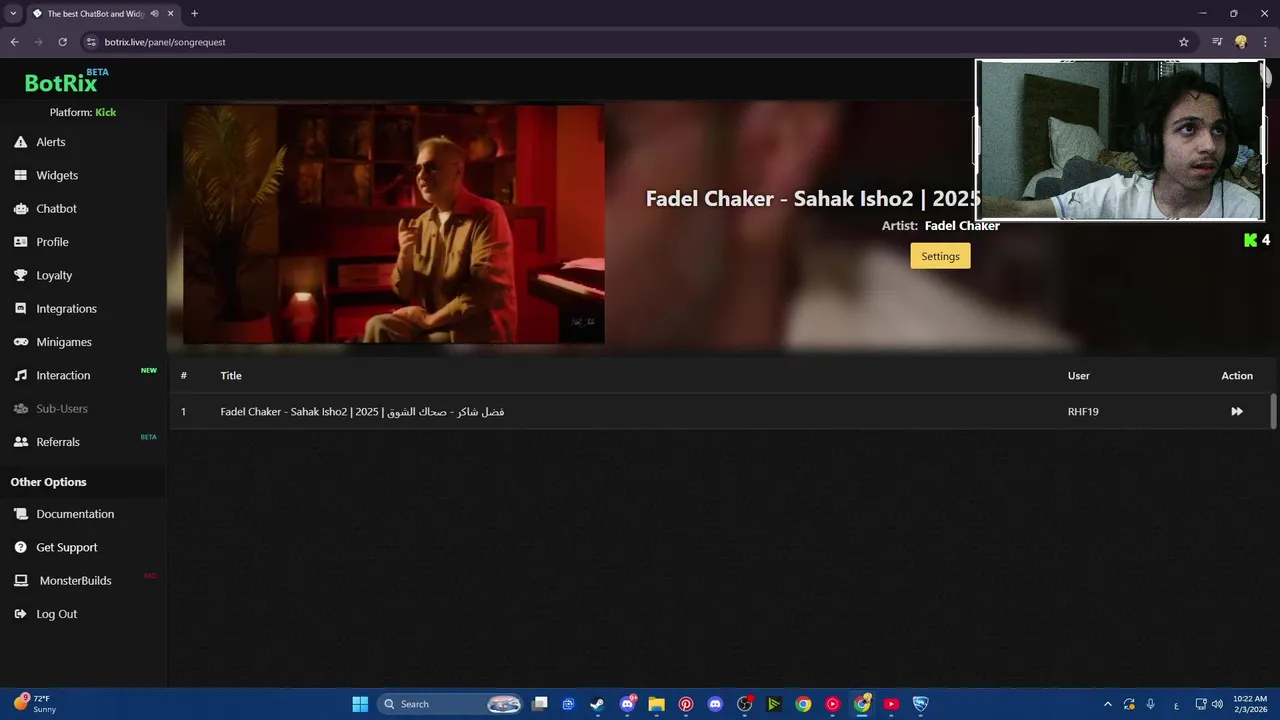Viewport: 1280px width, 720px height.
Task: Click the song video thumbnail
Action: 393,224
